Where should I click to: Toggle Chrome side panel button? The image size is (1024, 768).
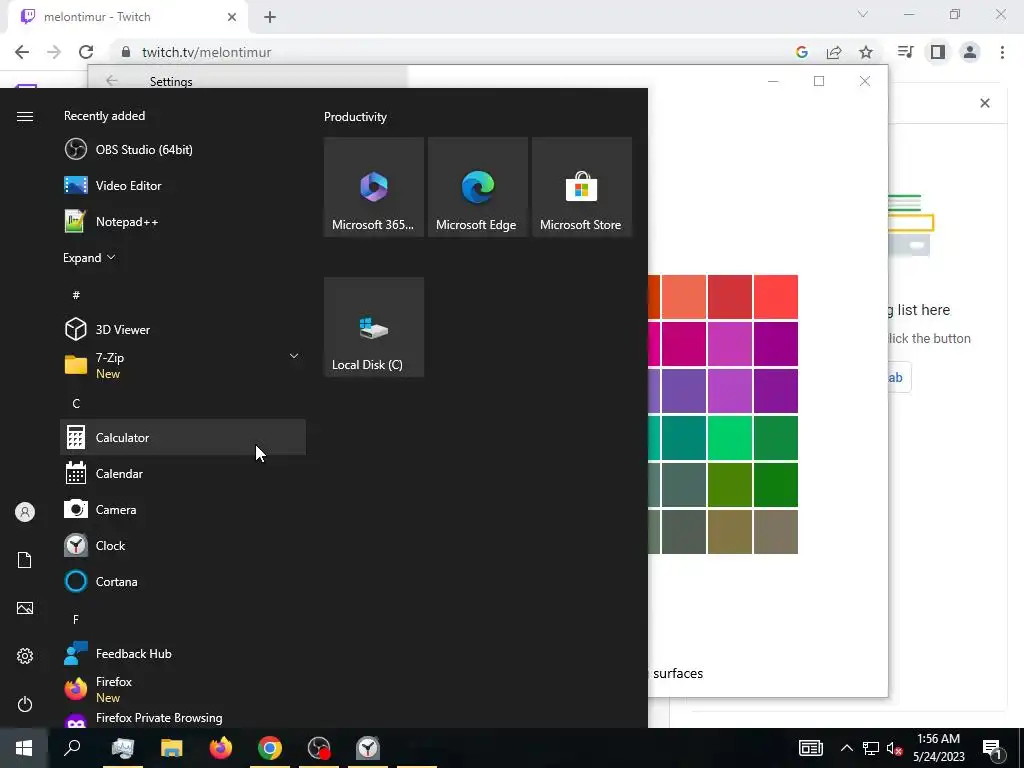[x=938, y=52]
